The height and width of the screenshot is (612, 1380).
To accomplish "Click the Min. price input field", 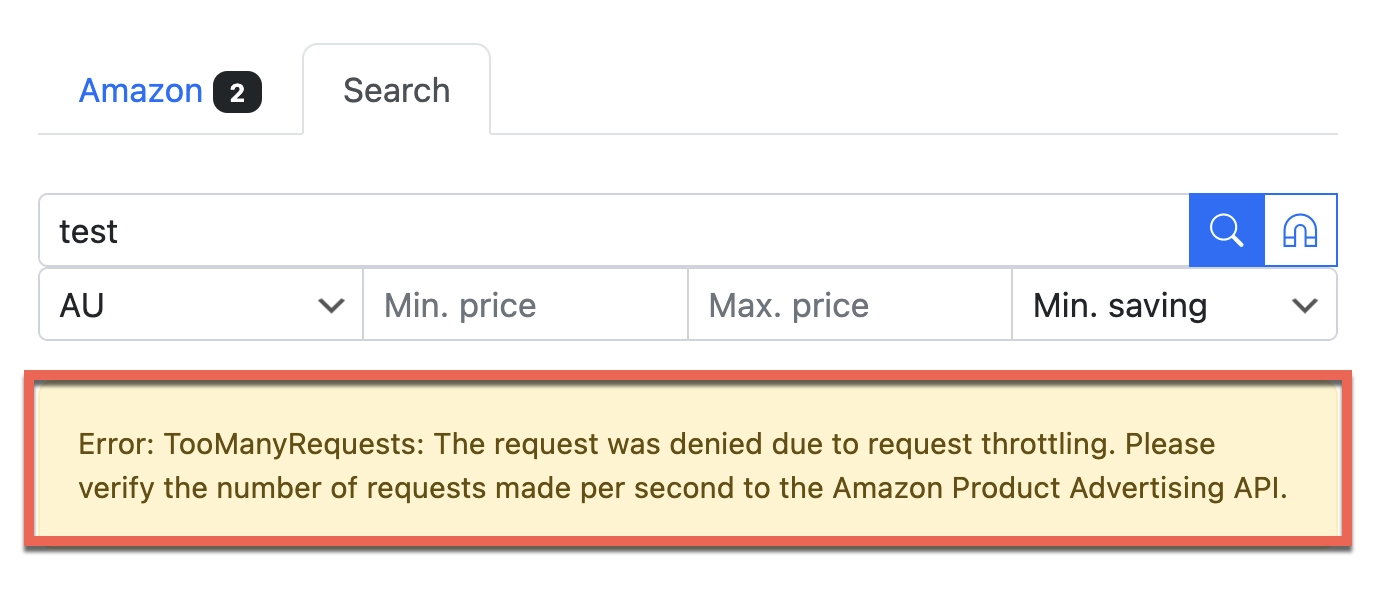I will [x=525, y=305].
